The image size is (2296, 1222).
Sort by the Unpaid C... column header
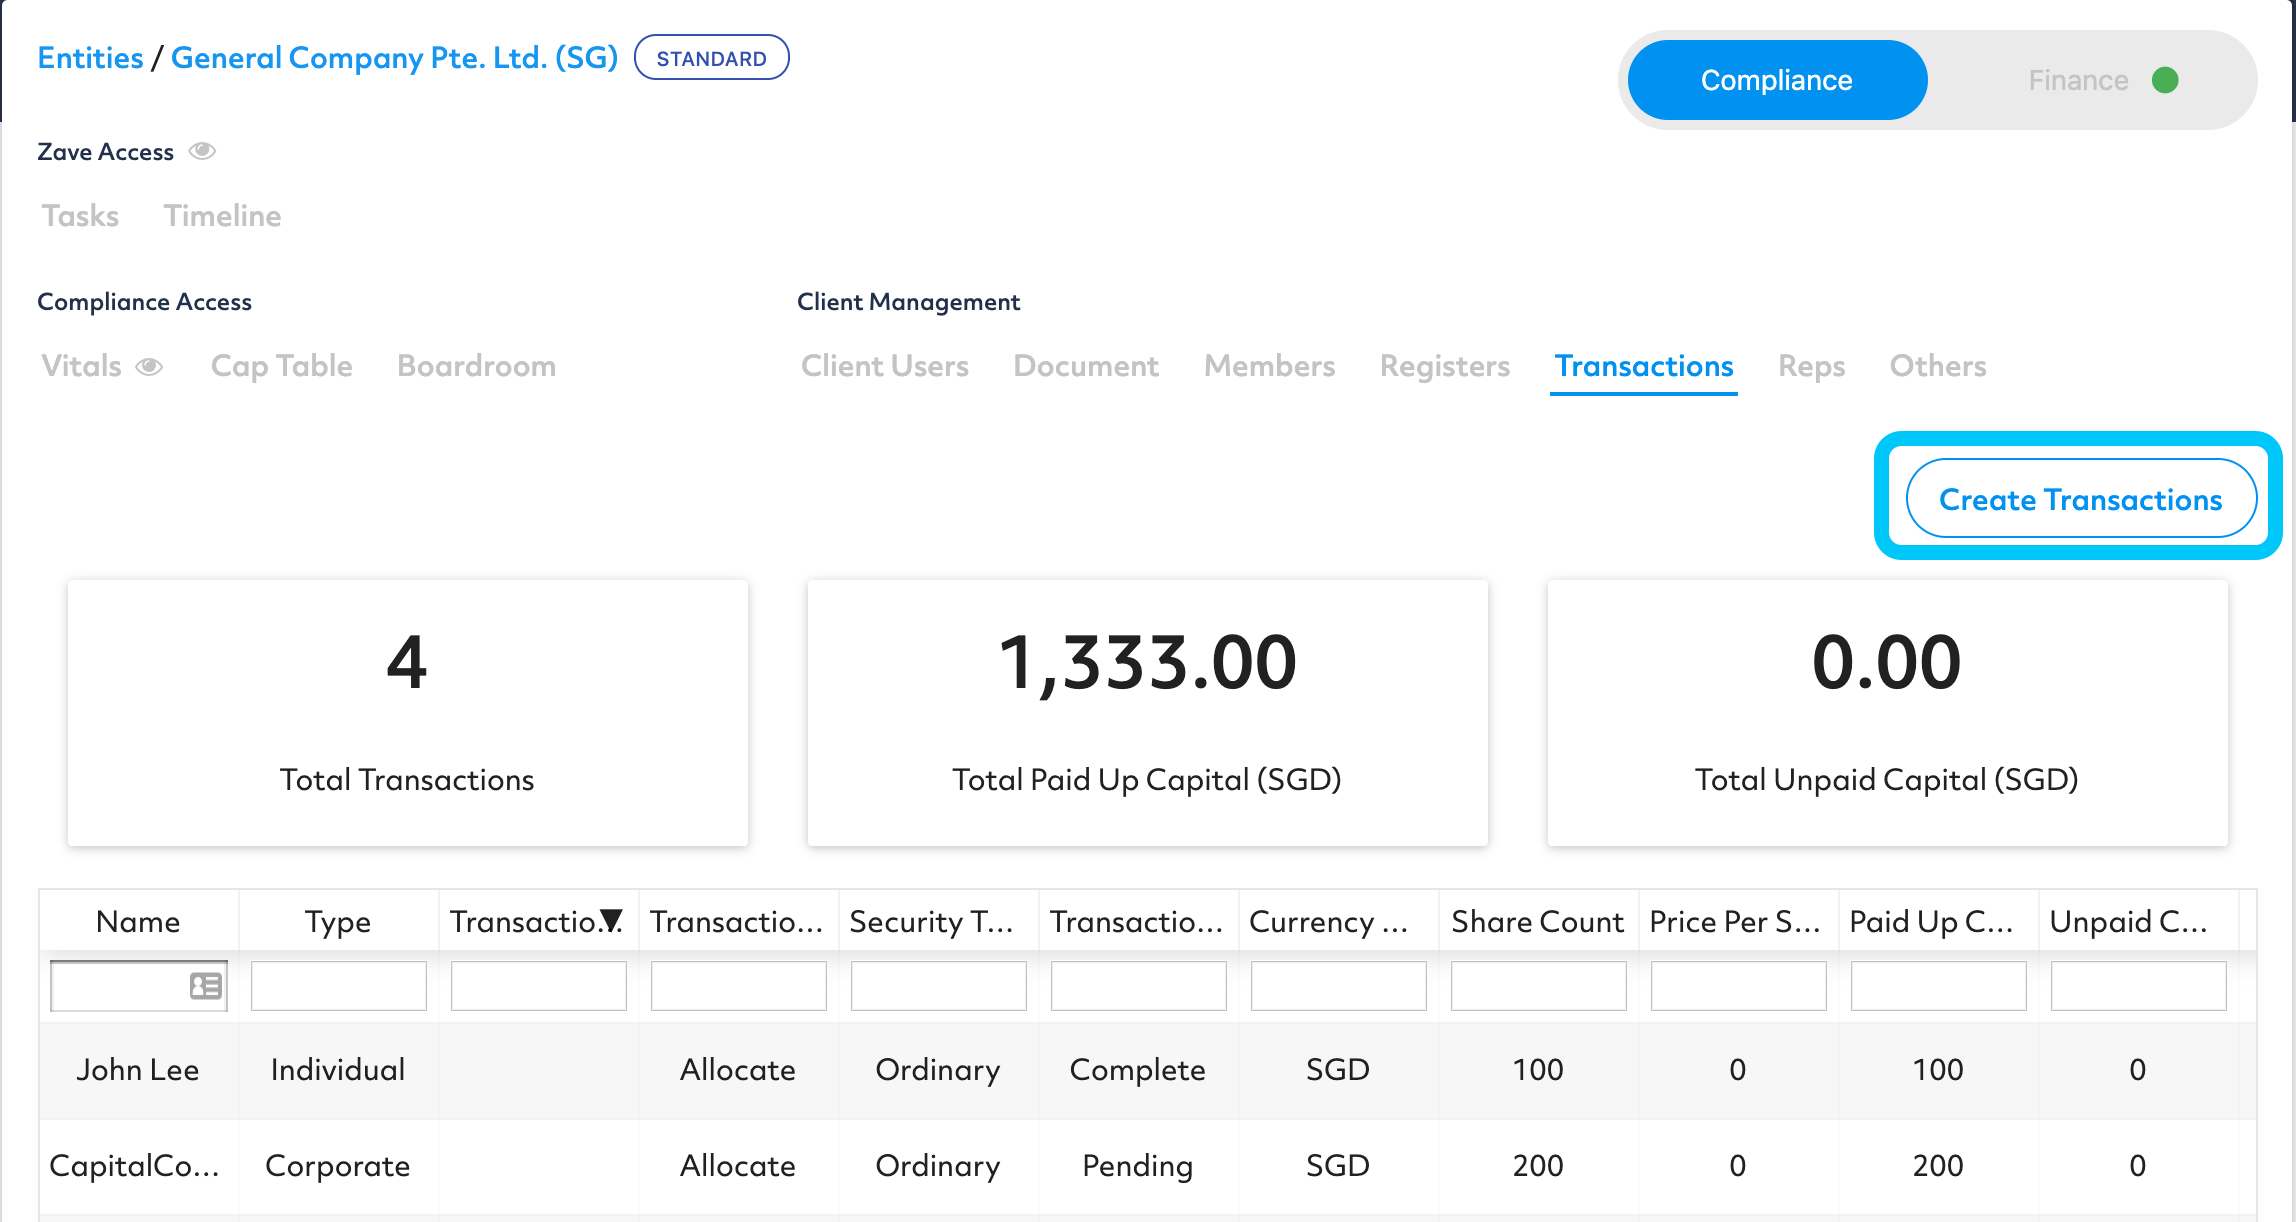[2138, 921]
